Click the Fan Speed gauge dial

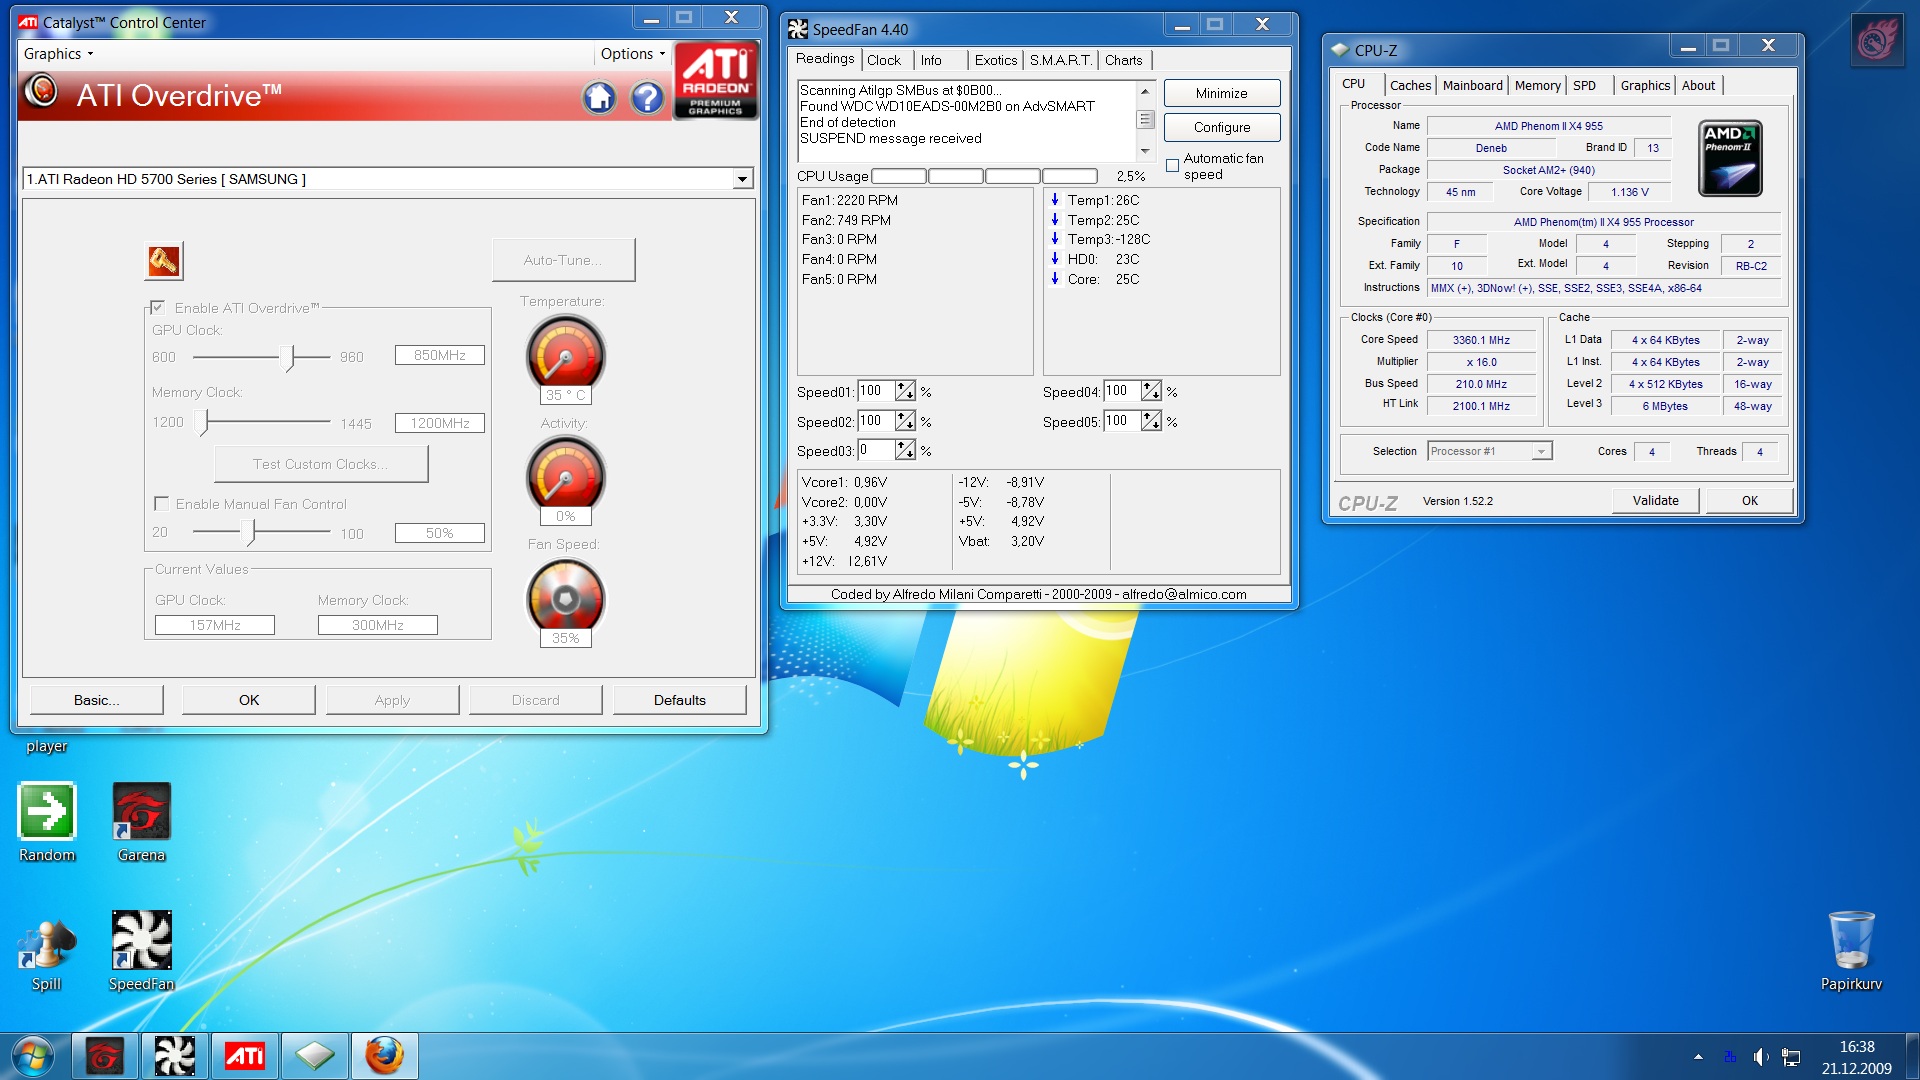pyautogui.click(x=565, y=597)
